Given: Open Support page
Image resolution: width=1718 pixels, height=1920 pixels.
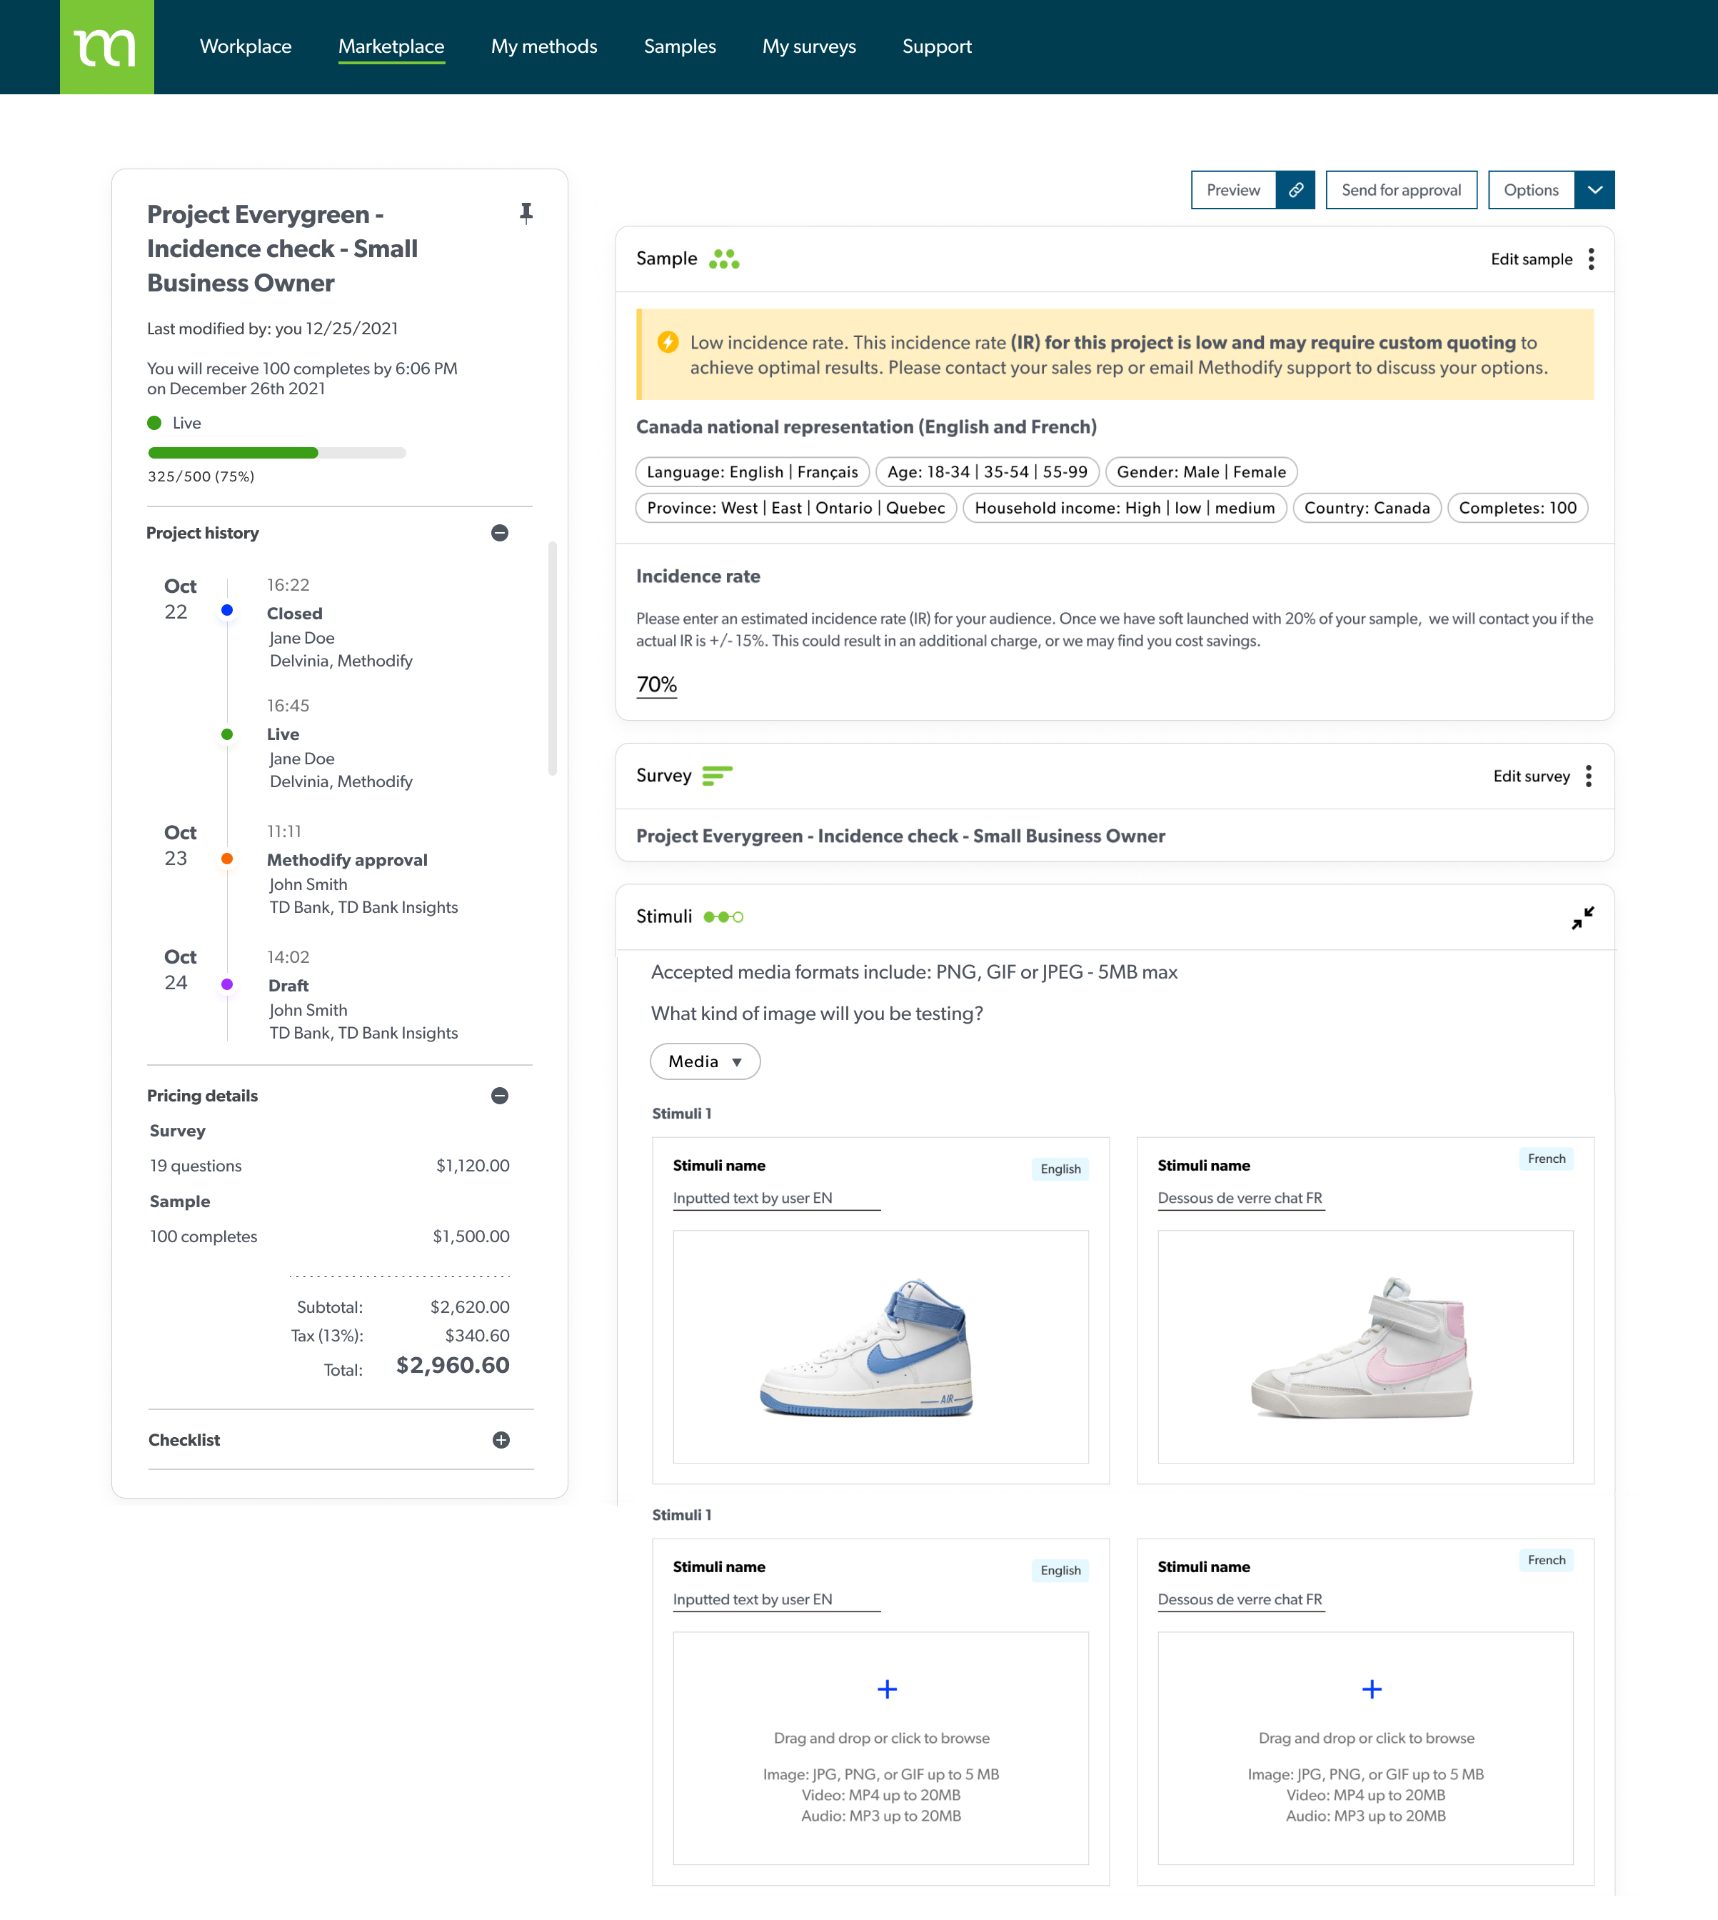Looking at the screenshot, I should pos(937,46).
